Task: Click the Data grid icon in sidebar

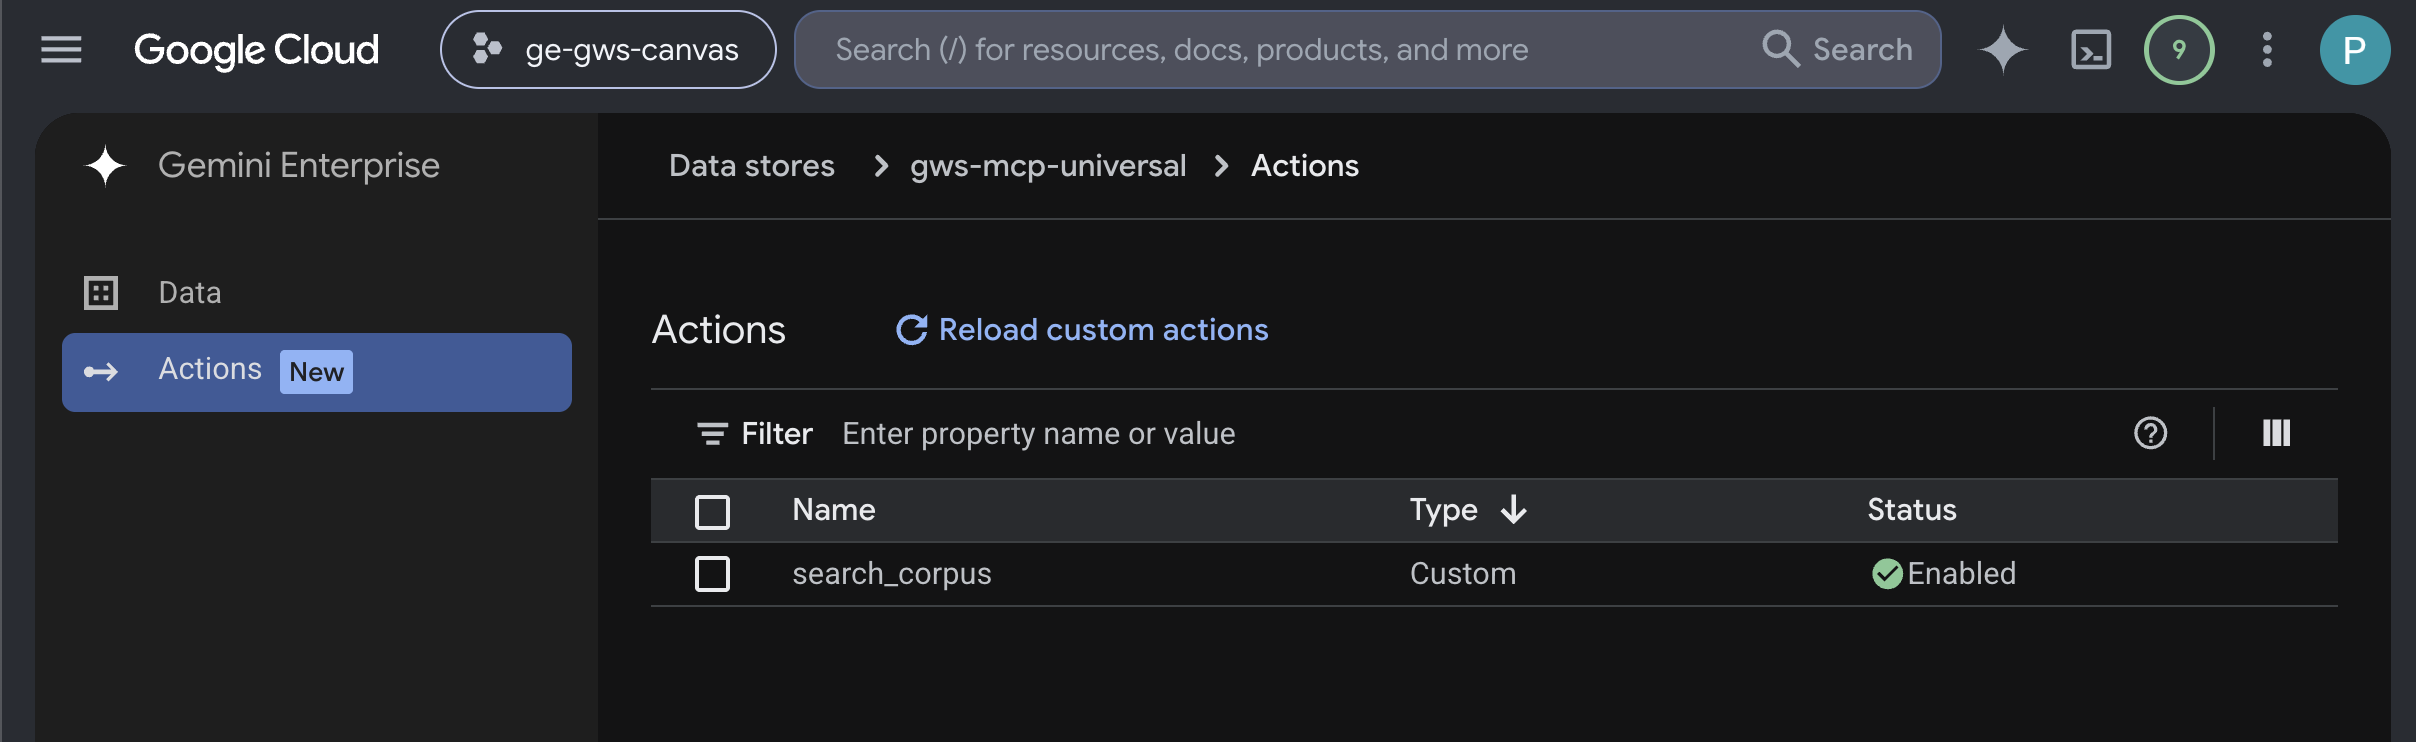Action: [101, 293]
